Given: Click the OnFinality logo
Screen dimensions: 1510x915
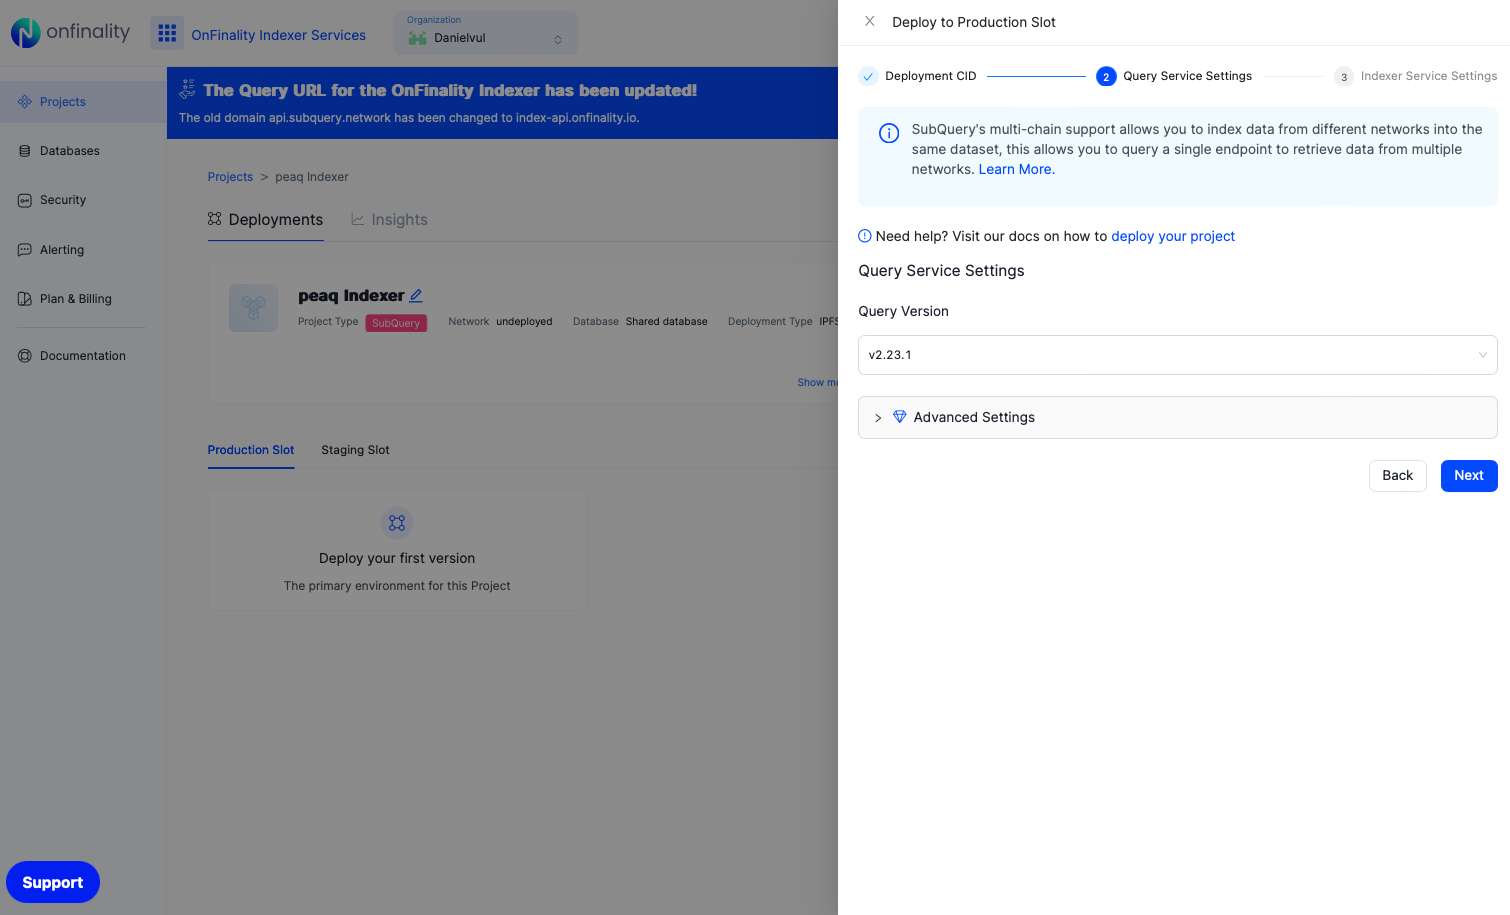Looking at the screenshot, I should [68, 32].
